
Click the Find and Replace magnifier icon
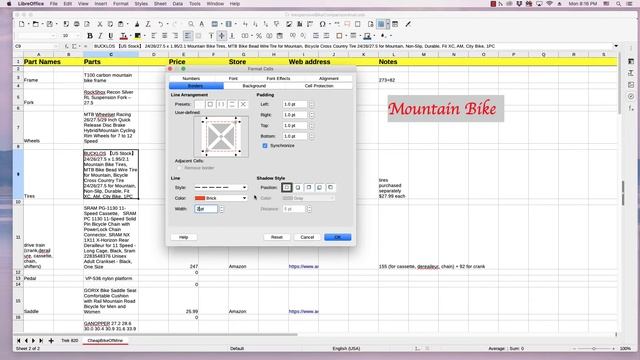coord(191,24)
